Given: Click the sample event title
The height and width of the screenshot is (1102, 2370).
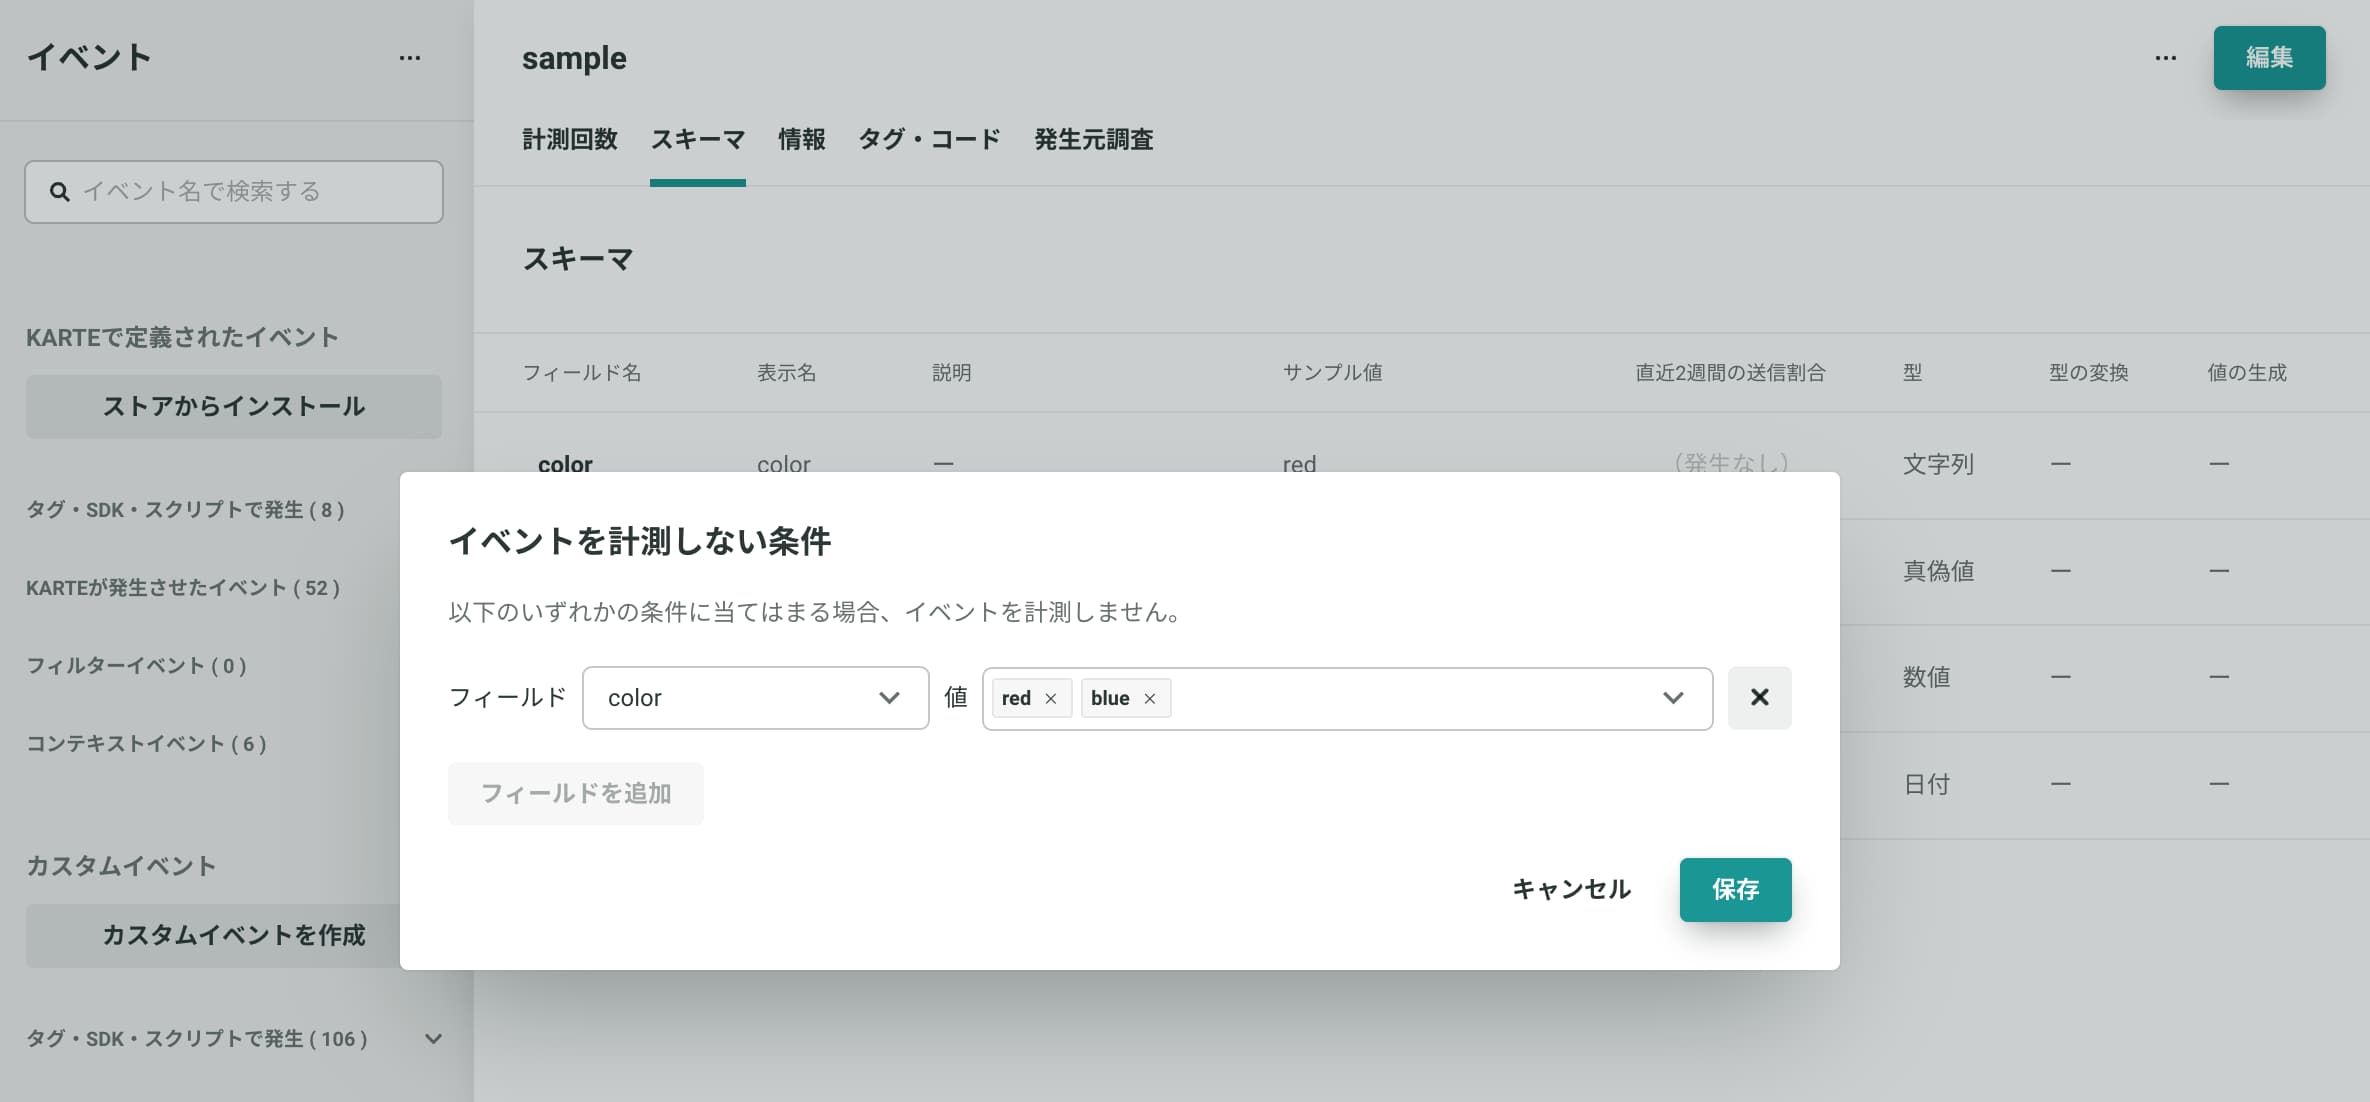Looking at the screenshot, I should point(574,58).
